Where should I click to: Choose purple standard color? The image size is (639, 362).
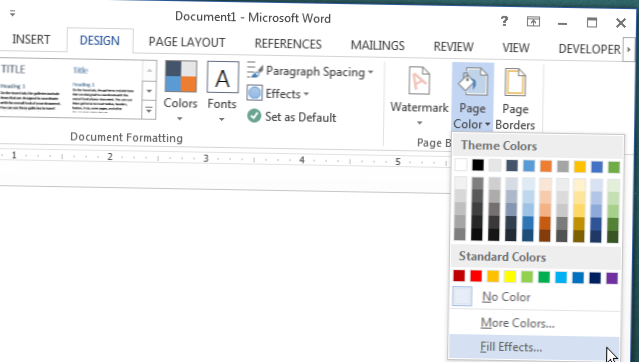[612, 278]
